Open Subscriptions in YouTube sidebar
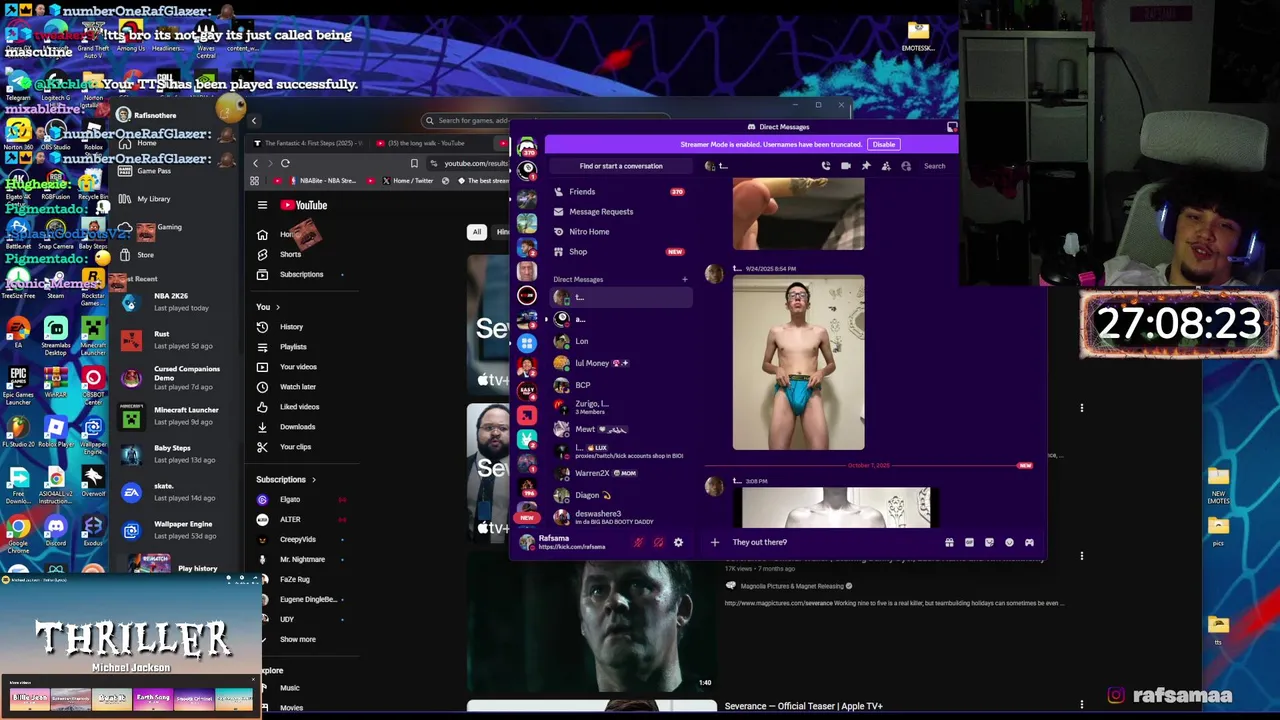The width and height of the screenshot is (1280, 720). point(300,274)
